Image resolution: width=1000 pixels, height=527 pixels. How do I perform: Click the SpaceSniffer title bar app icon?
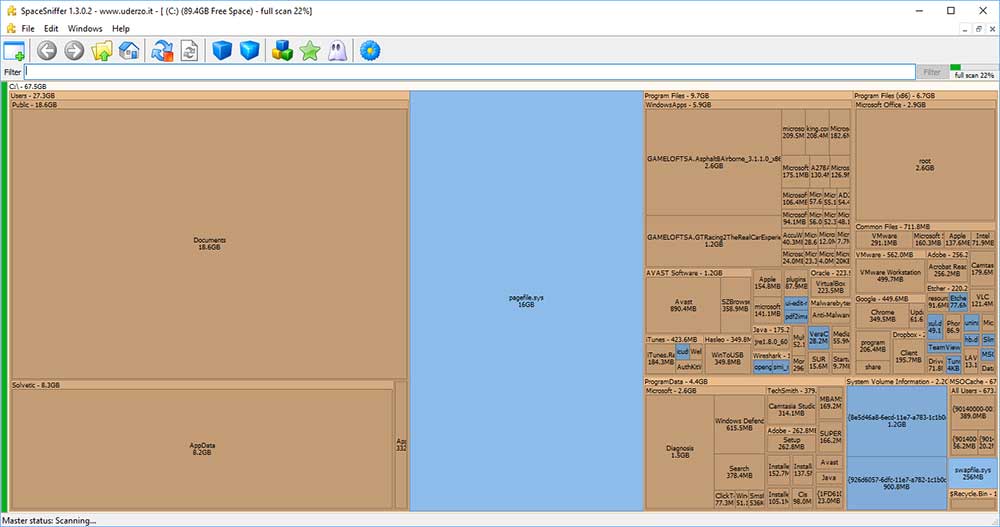click(11, 11)
